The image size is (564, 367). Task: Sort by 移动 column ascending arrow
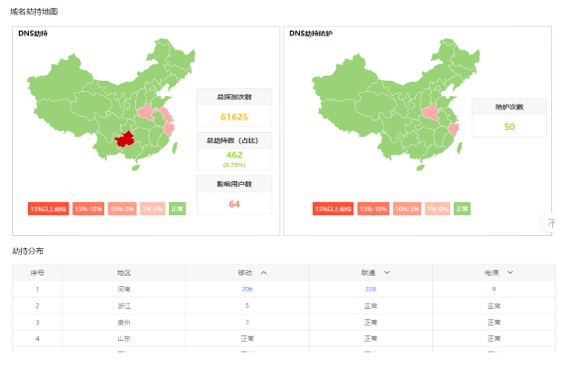tap(264, 273)
